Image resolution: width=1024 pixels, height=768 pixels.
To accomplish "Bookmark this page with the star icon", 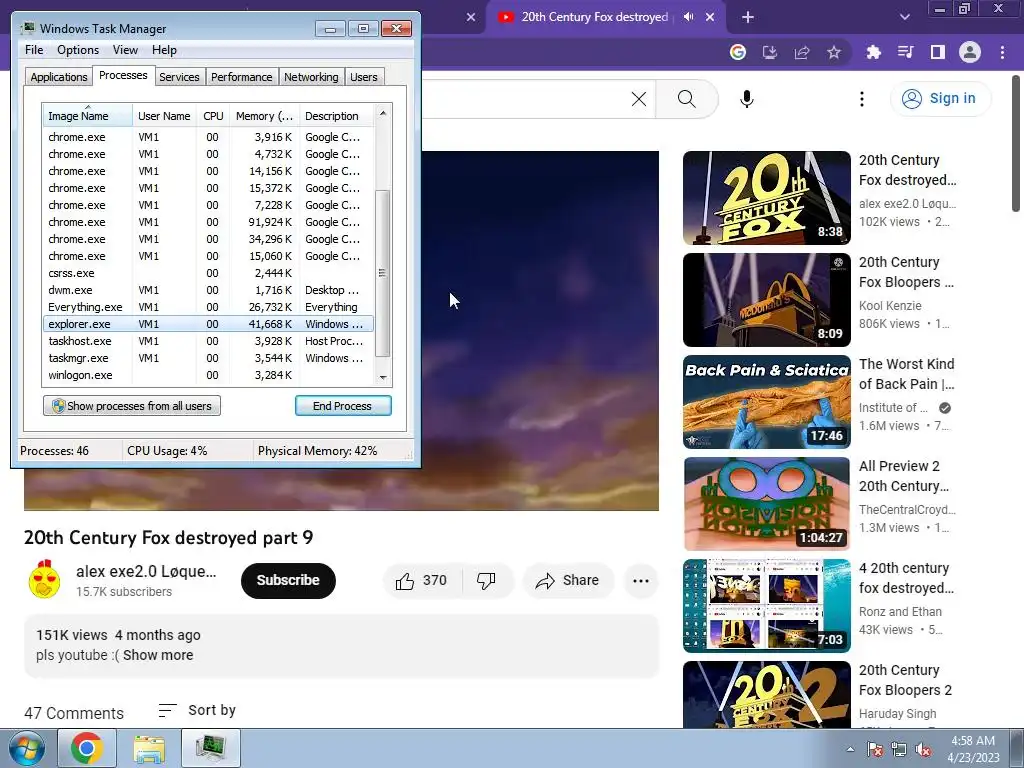I will tap(834, 52).
